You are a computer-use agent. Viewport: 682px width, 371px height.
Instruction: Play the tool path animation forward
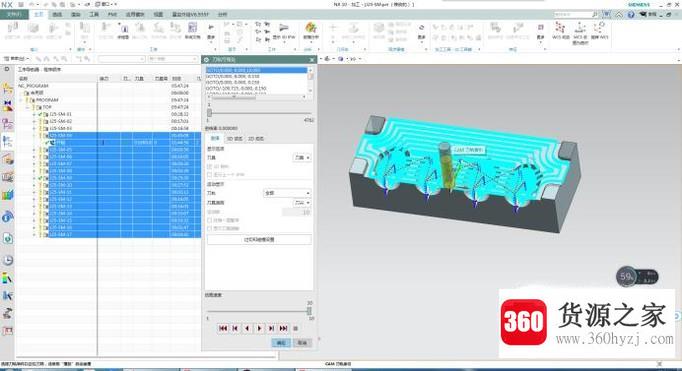[259, 328]
